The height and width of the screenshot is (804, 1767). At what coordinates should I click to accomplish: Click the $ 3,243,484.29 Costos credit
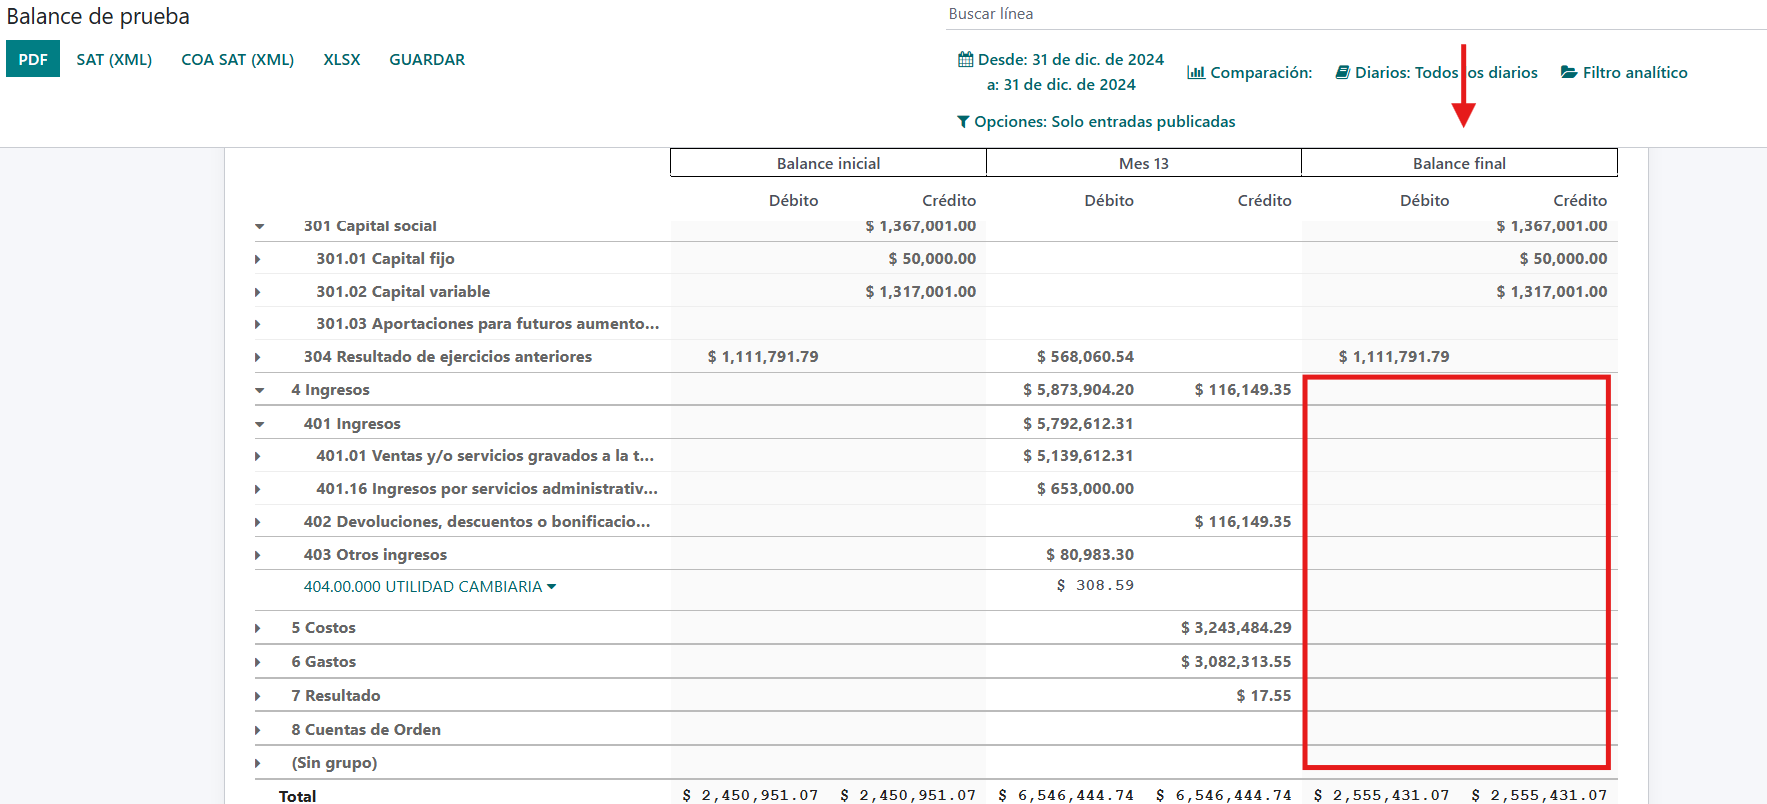point(1236,628)
